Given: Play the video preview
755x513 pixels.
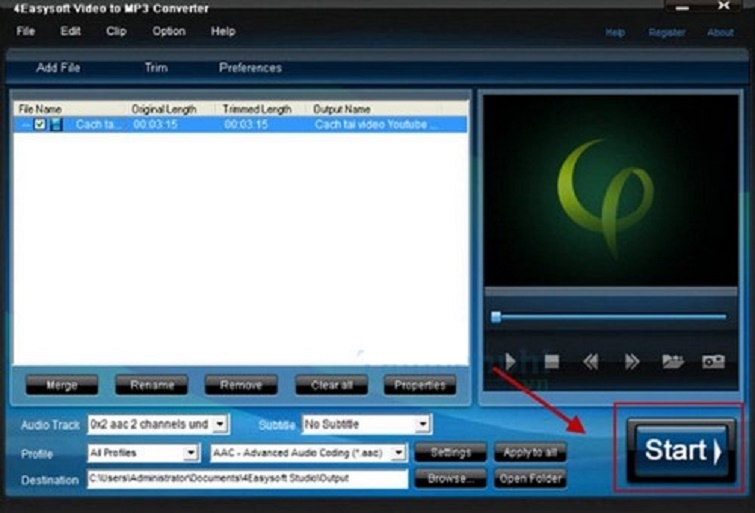Looking at the screenshot, I should coord(510,361).
